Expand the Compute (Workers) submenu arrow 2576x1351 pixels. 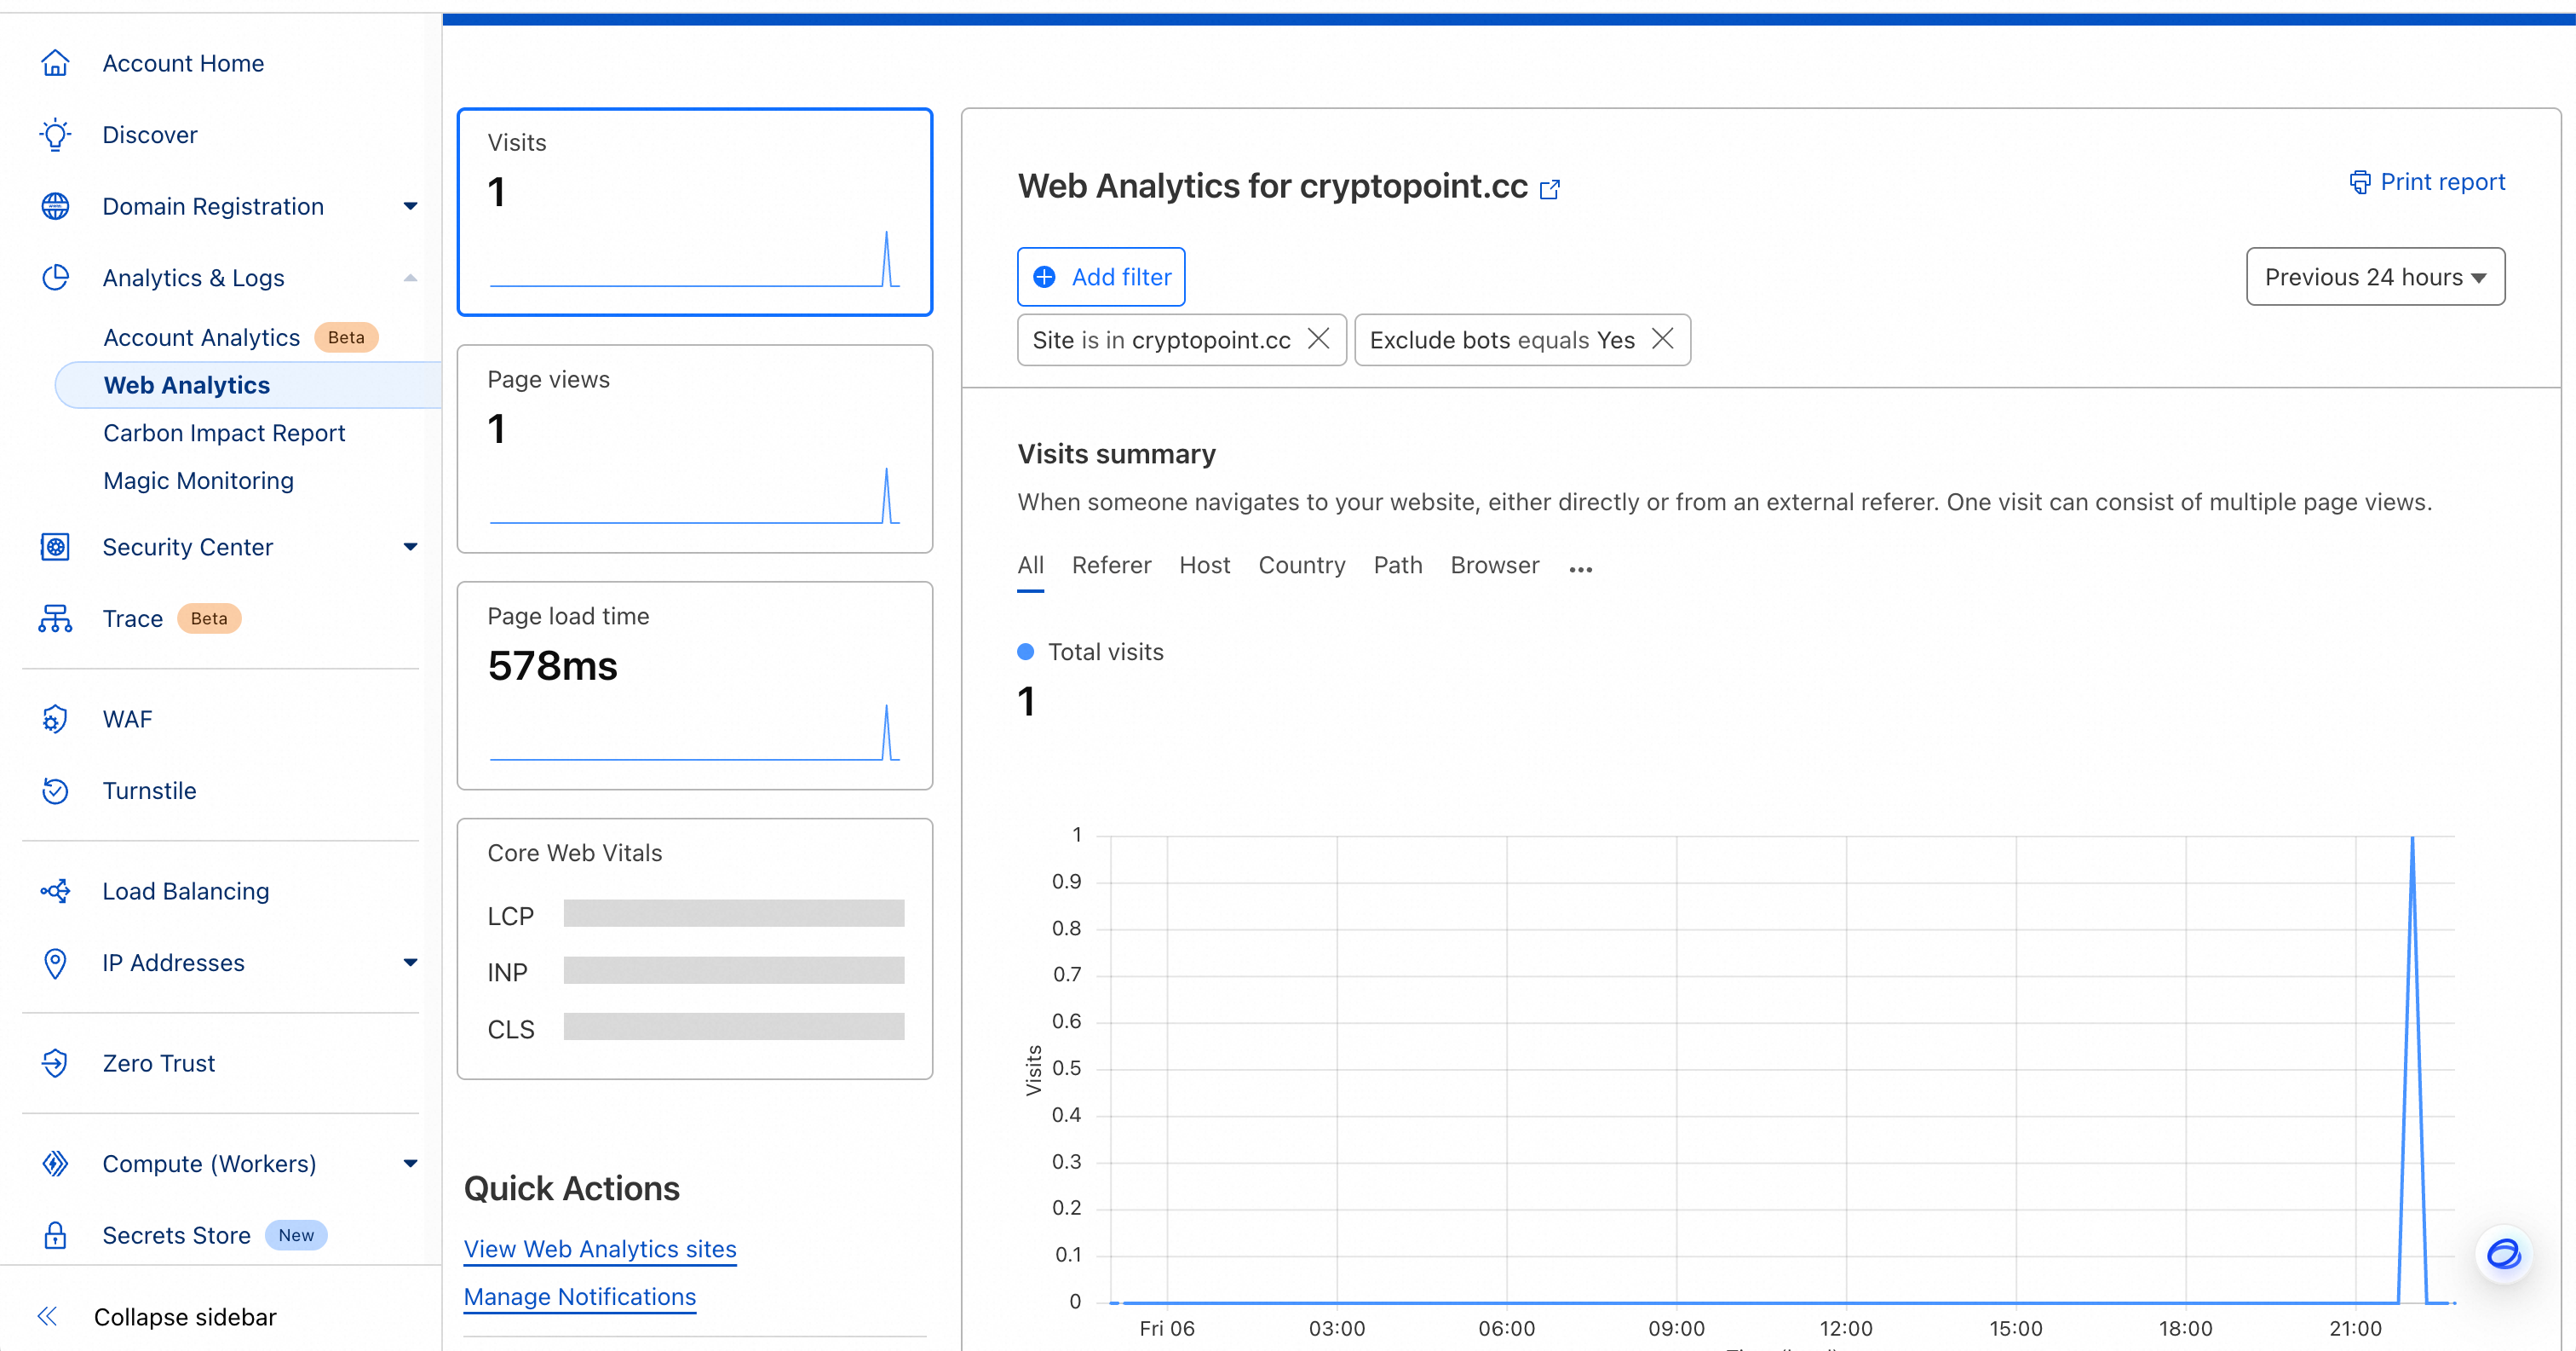(410, 1164)
